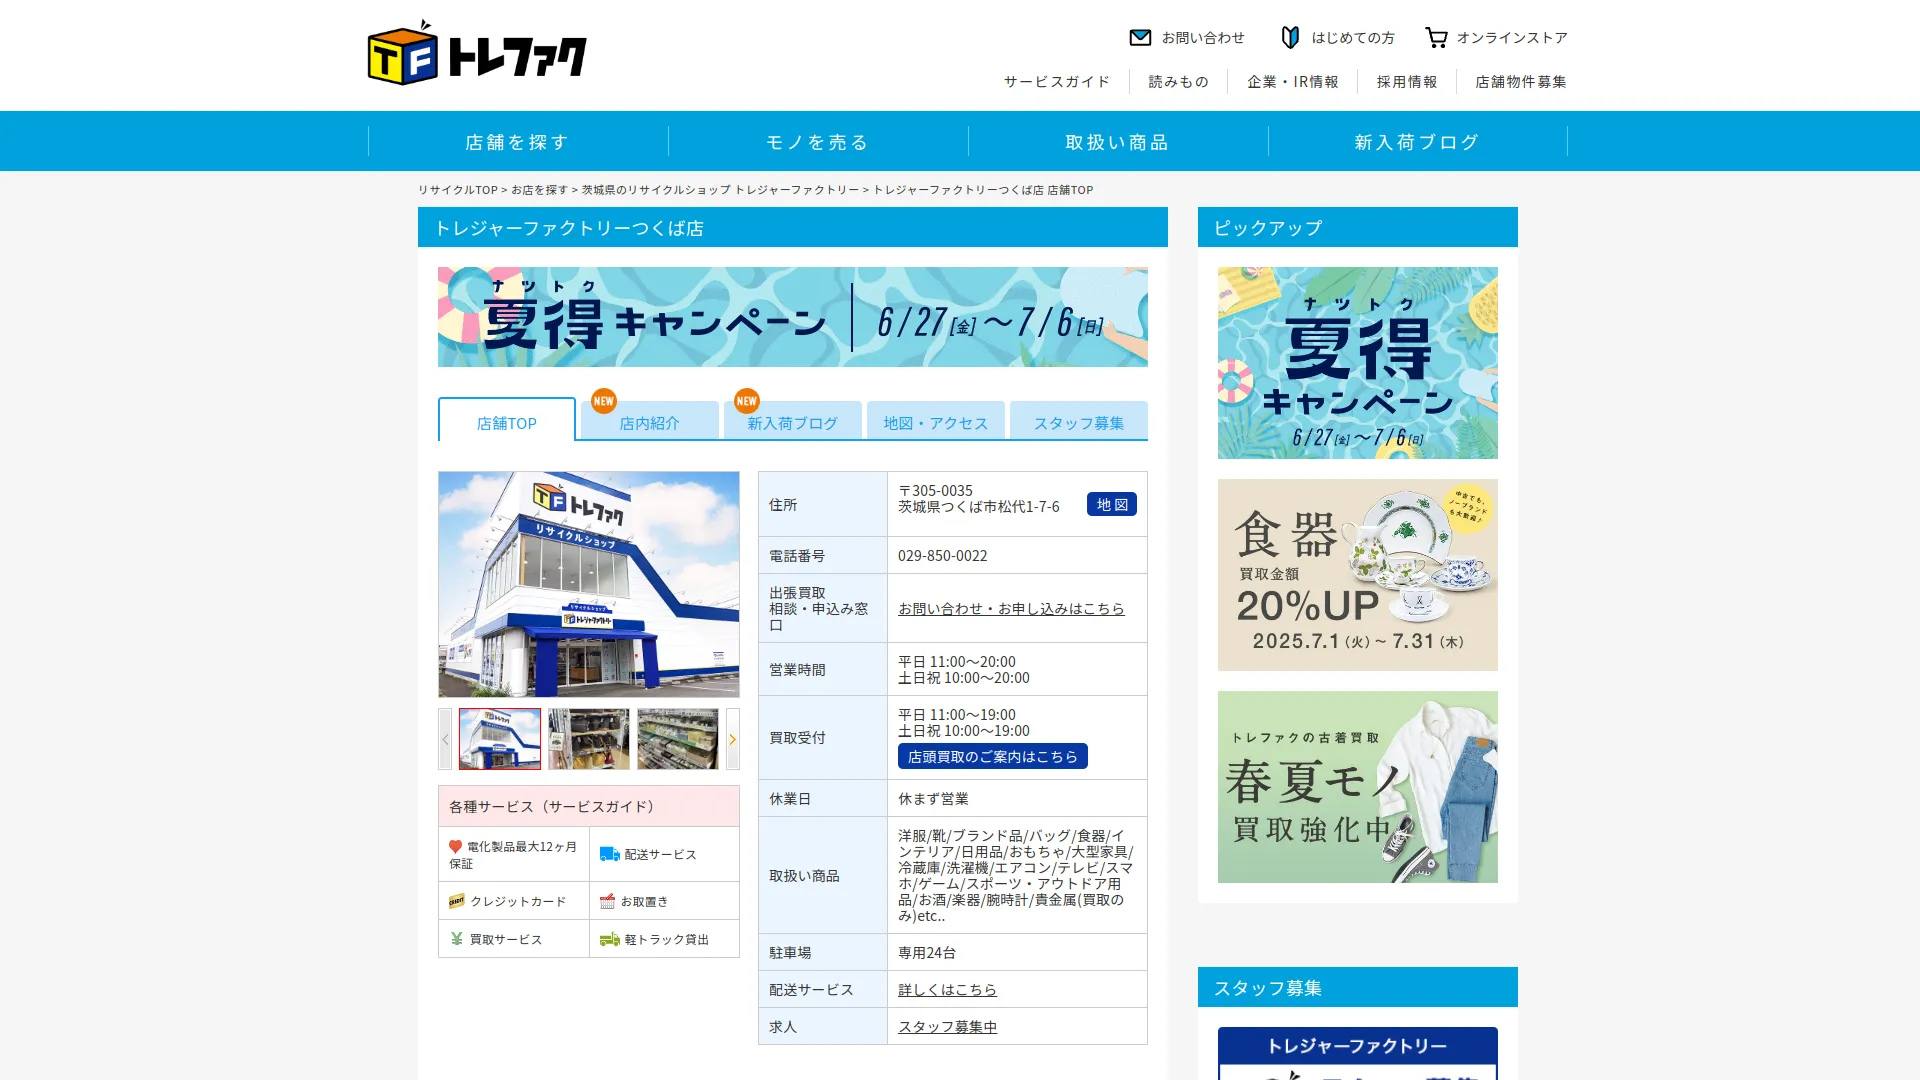Click 店頭買取のご案内はこちら button
The width and height of the screenshot is (1920, 1080).
pyautogui.click(x=993, y=756)
